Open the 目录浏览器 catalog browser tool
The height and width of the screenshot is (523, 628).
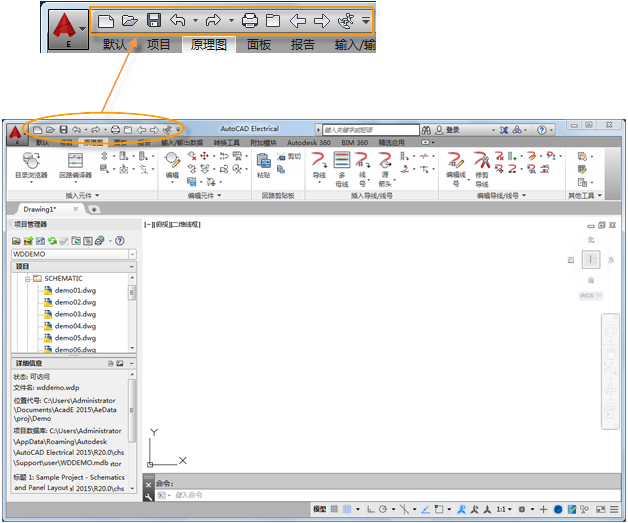(31, 166)
